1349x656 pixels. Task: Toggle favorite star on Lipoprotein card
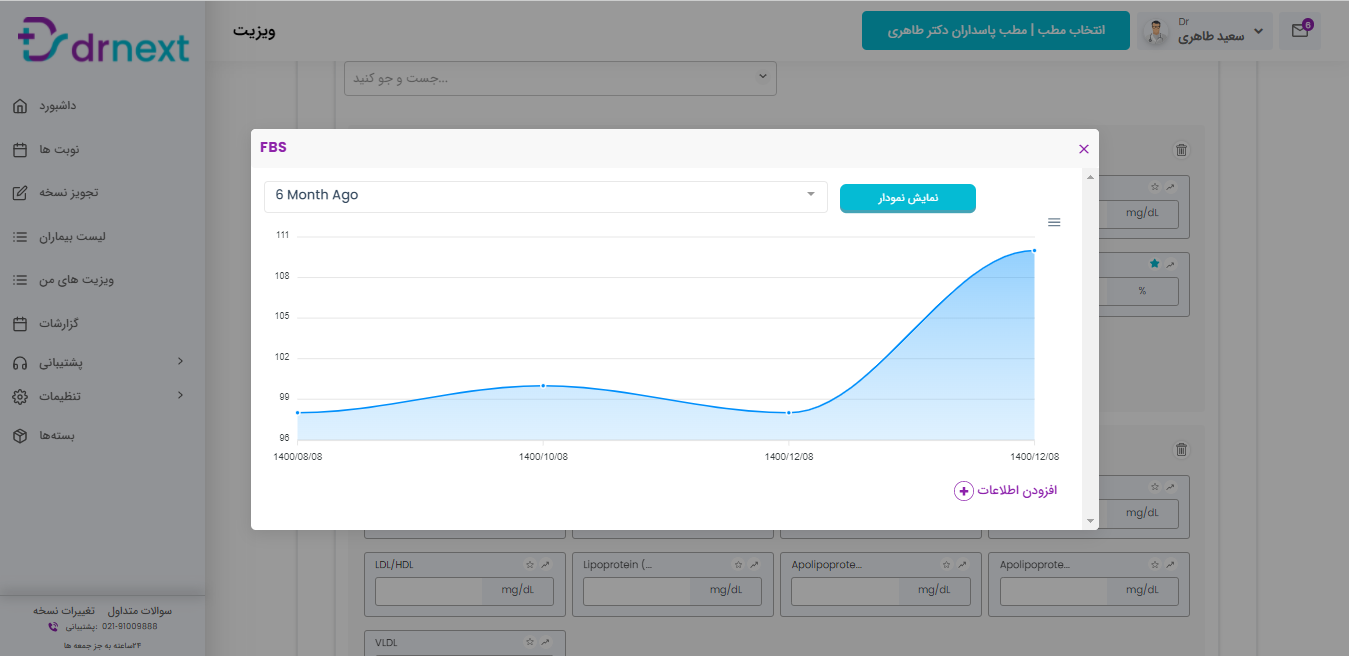738,565
